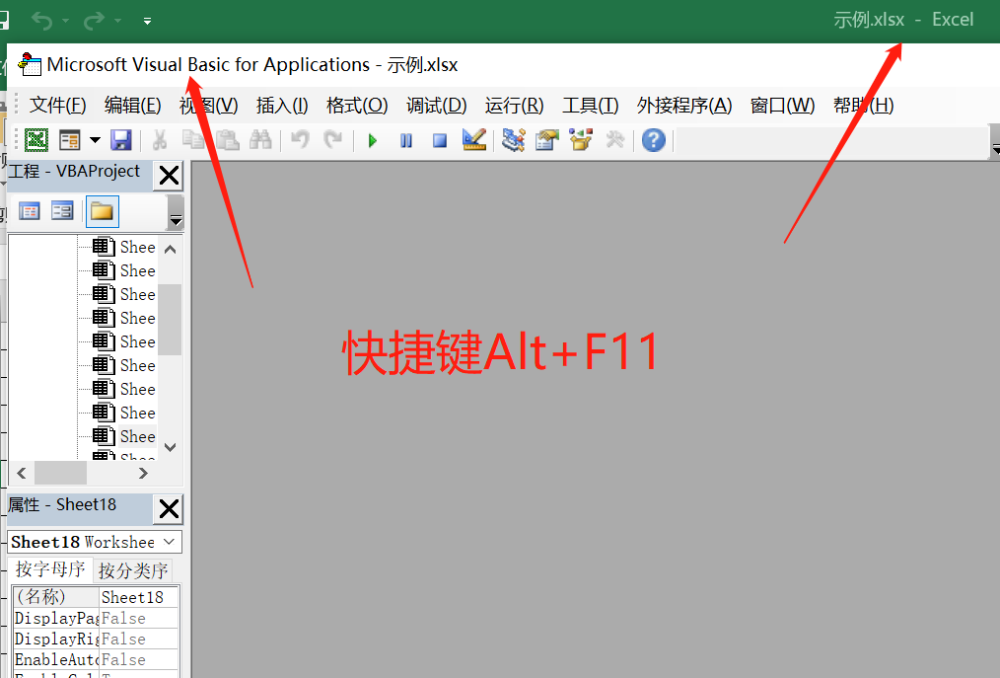Open the Object Browser icon
Screen dimensions: 1000x678
pyautogui.click(x=581, y=140)
